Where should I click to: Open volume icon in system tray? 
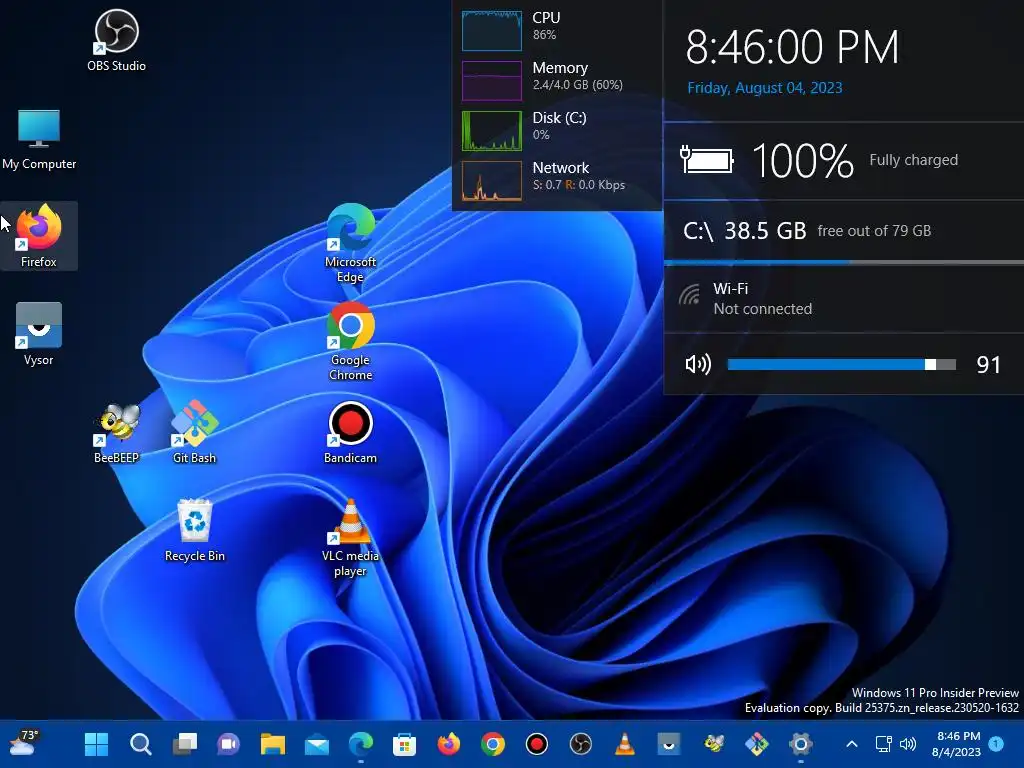(x=908, y=744)
